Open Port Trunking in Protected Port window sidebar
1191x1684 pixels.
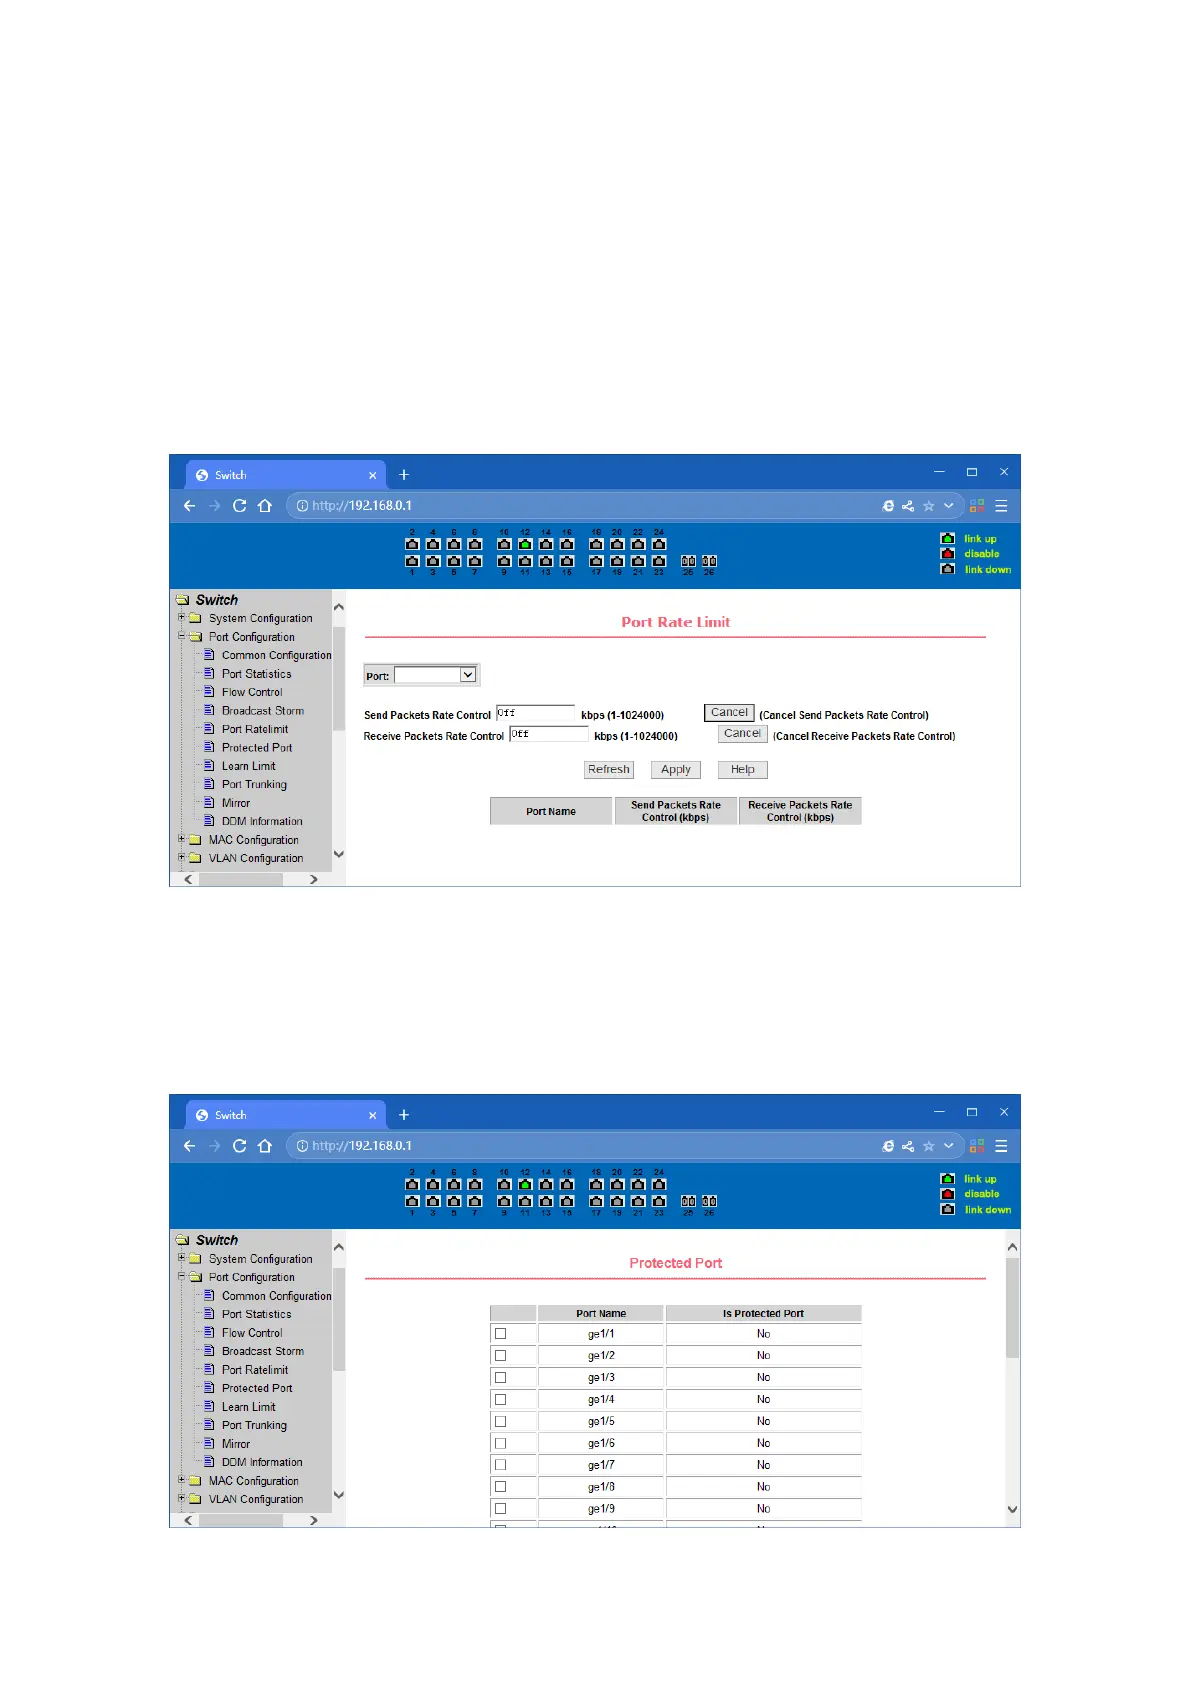point(254,1425)
